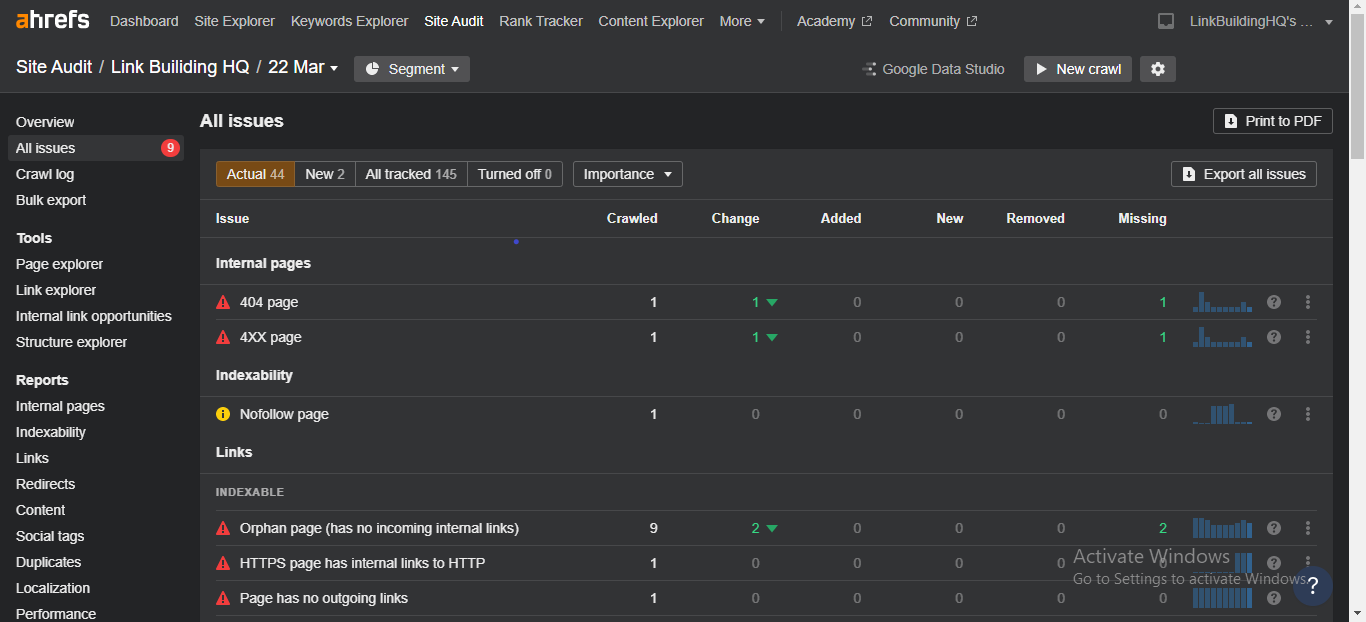Open the Segment dropdown
The width and height of the screenshot is (1366, 622).
[412, 69]
